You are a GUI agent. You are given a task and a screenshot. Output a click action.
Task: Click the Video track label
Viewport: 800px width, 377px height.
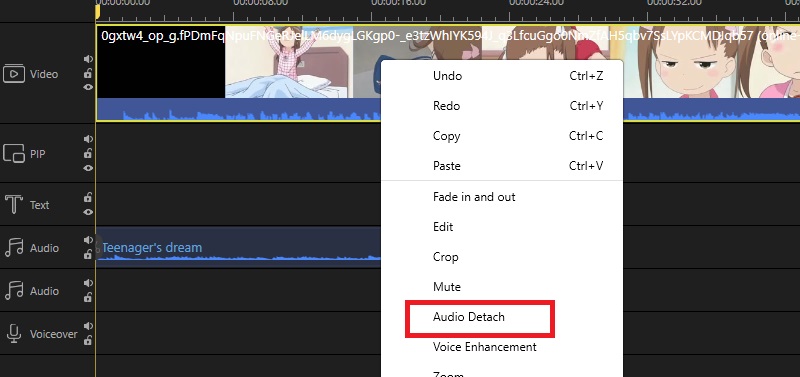click(x=44, y=74)
